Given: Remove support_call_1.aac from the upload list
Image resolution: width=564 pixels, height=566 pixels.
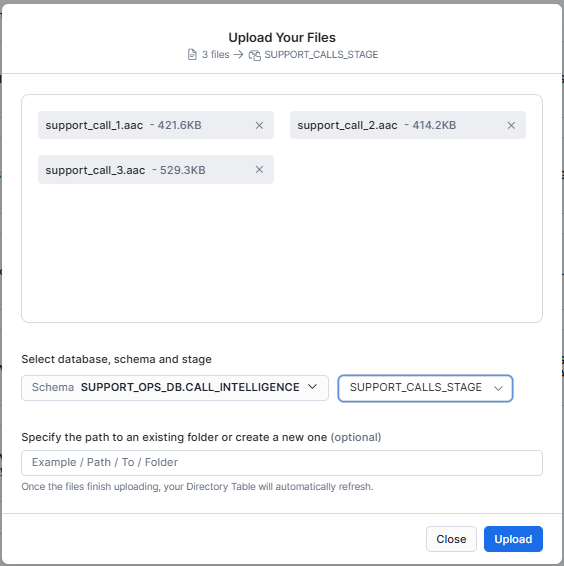Looking at the screenshot, I should point(259,125).
